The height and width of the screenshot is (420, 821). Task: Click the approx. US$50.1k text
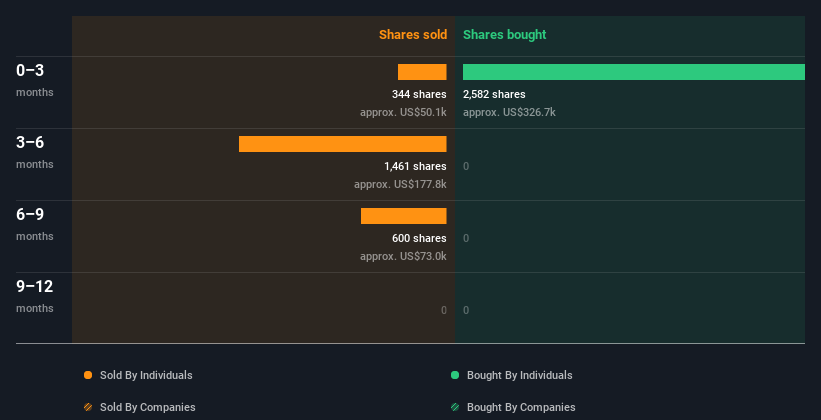403,113
